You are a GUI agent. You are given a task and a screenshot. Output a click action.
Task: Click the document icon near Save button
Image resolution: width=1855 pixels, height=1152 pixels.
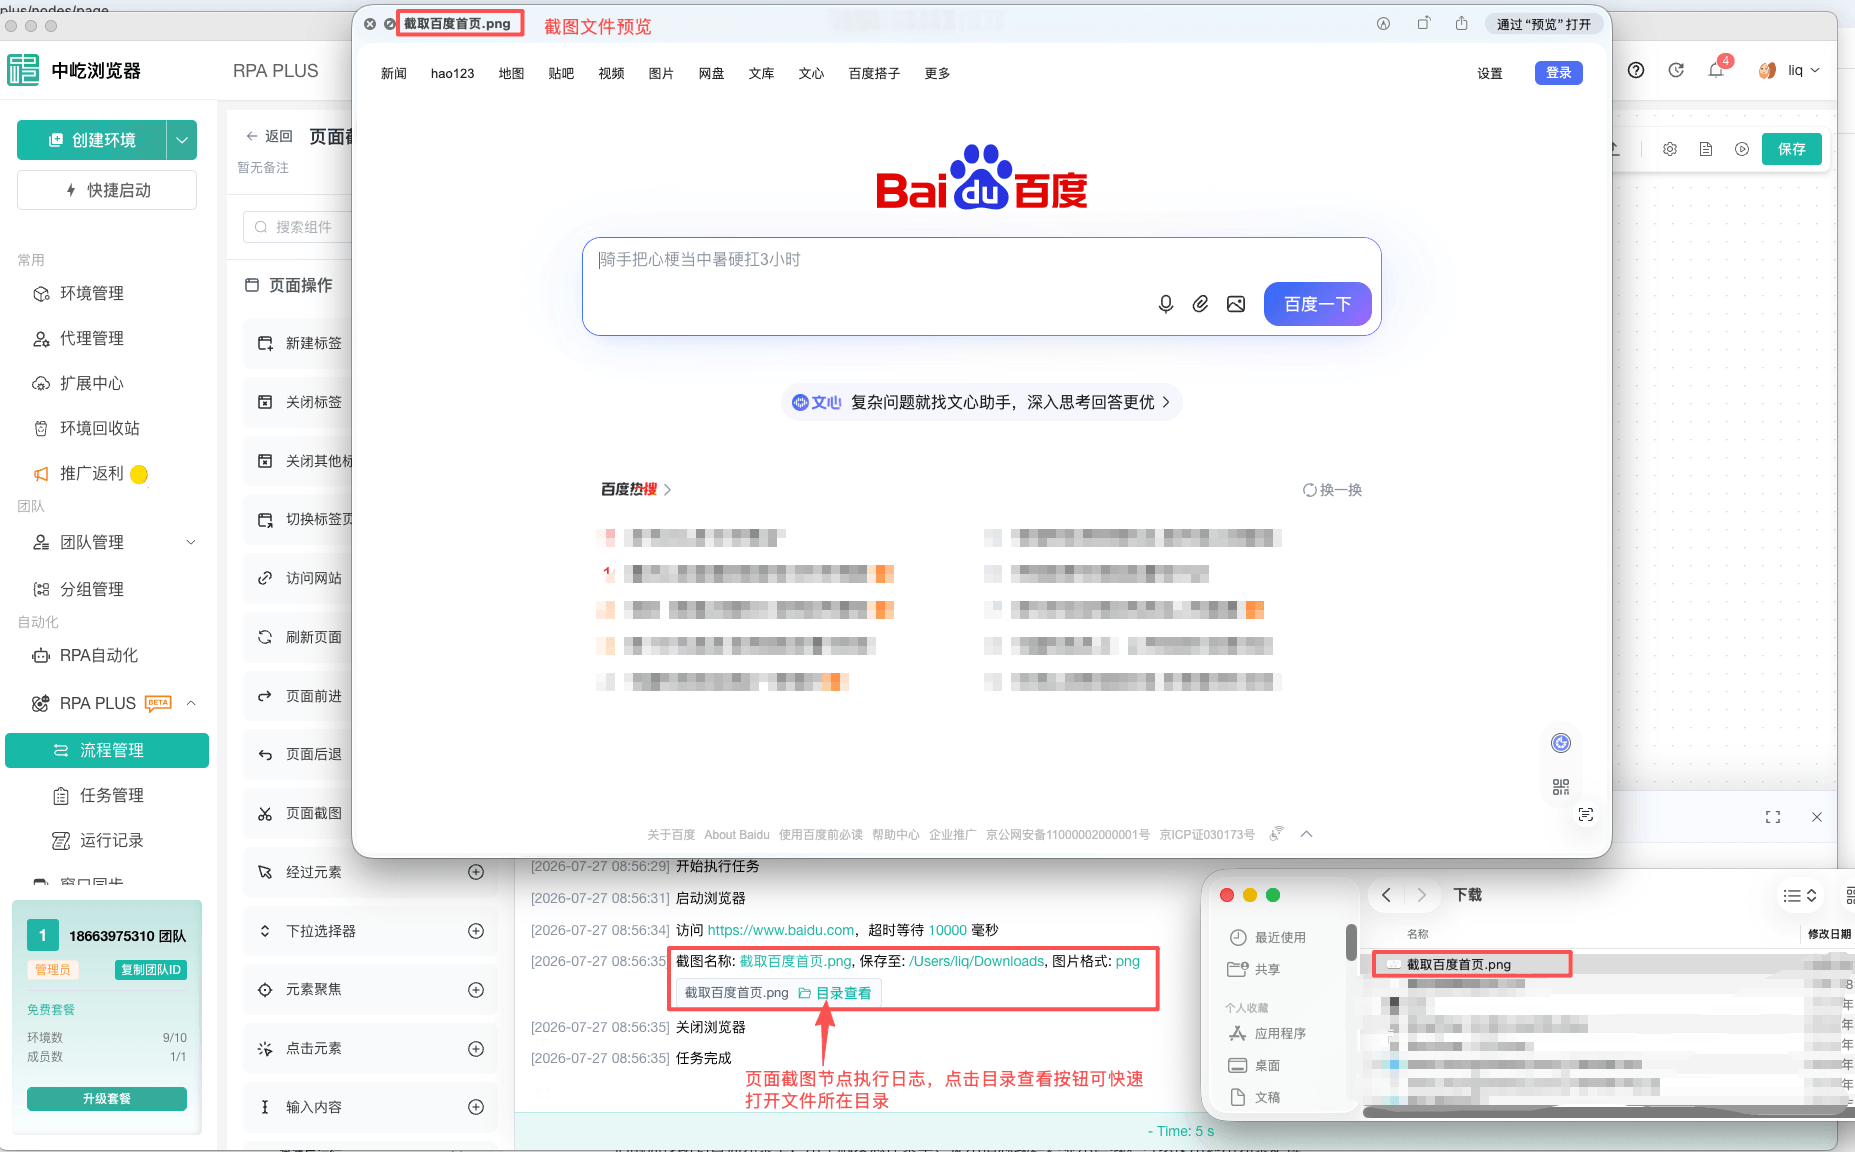(x=1706, y=149)
